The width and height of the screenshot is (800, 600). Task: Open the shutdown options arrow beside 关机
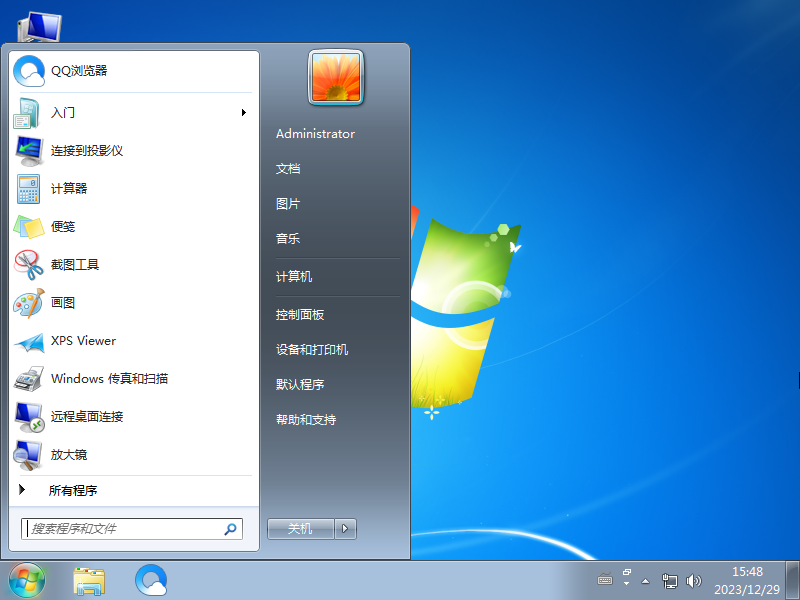[x=345, y=528]
